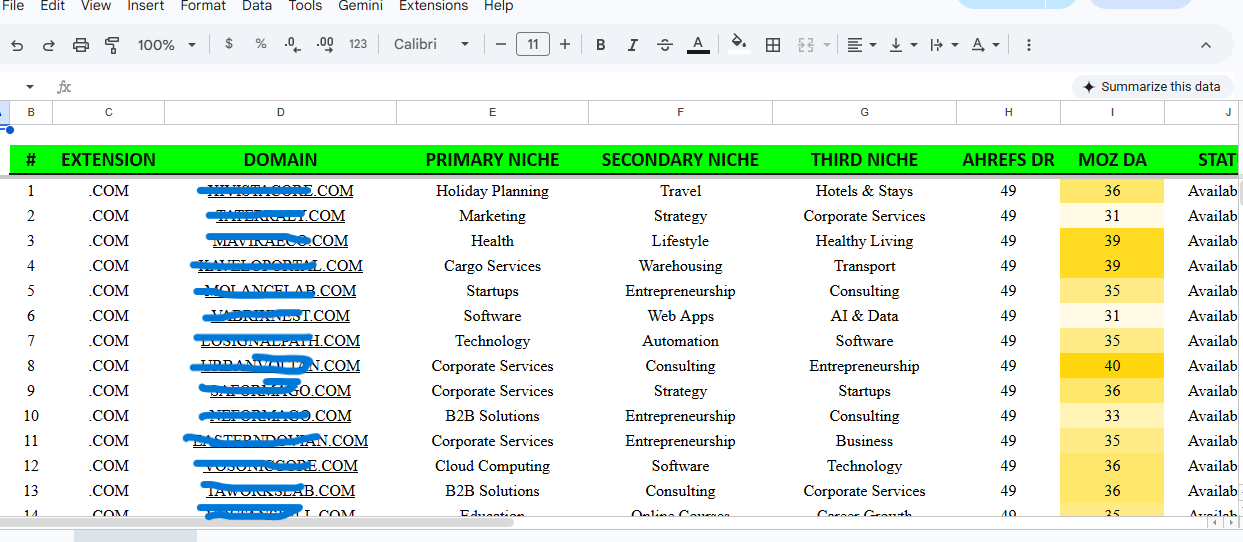The width and height of the screenshot is (1243, 542).
Task: Open the borders menu
Action: (772, 45)
